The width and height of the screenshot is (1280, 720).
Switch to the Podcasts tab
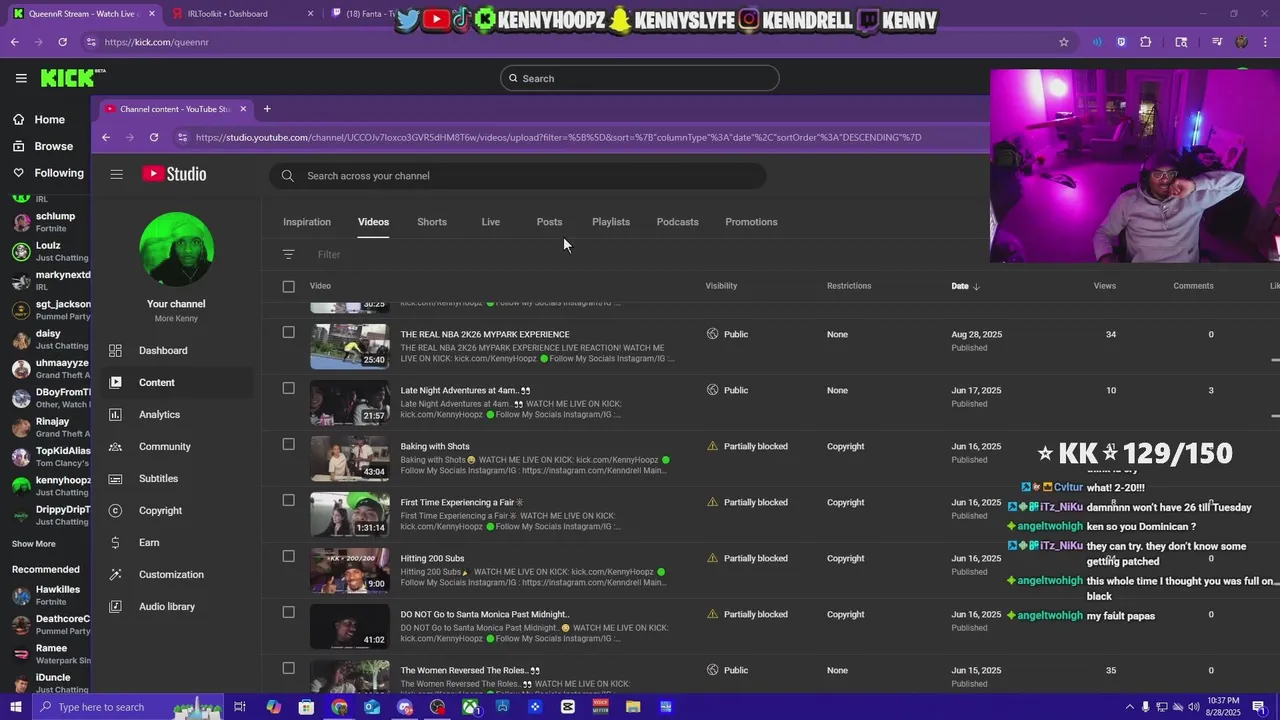point(678,222)
